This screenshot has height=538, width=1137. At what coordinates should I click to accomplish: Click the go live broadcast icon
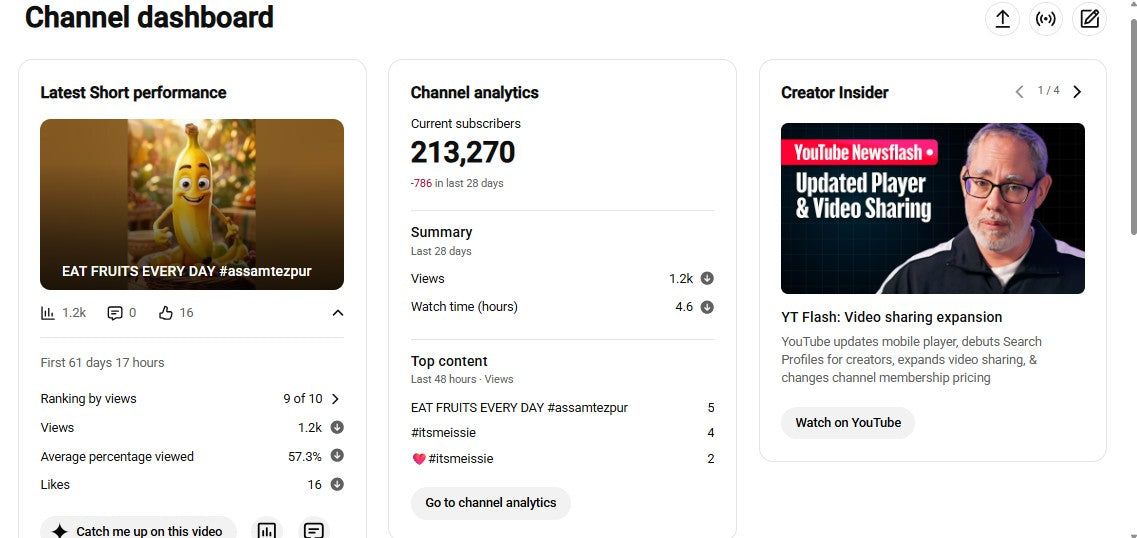[1046, 19]
